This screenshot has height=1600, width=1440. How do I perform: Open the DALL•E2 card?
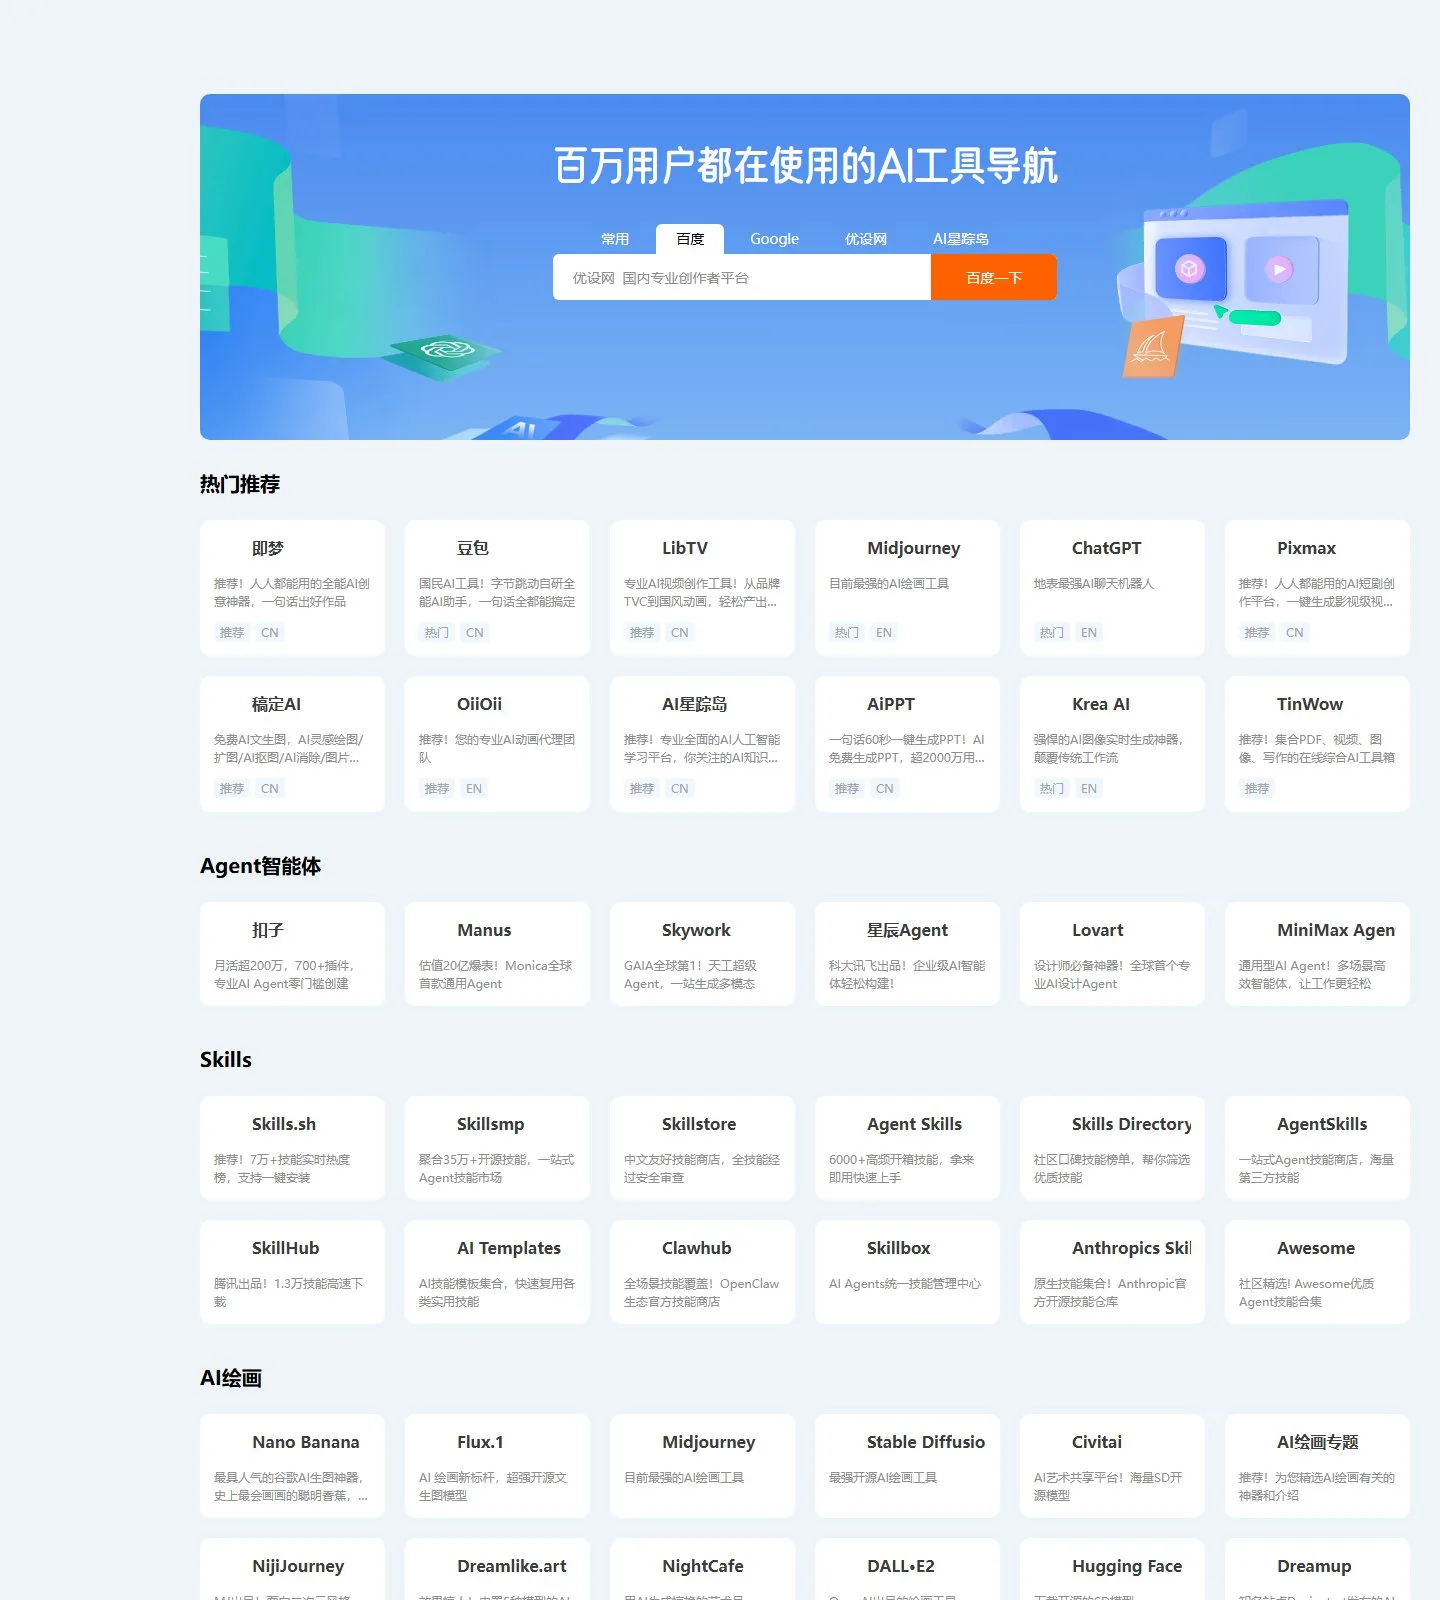click(907, 1569)
